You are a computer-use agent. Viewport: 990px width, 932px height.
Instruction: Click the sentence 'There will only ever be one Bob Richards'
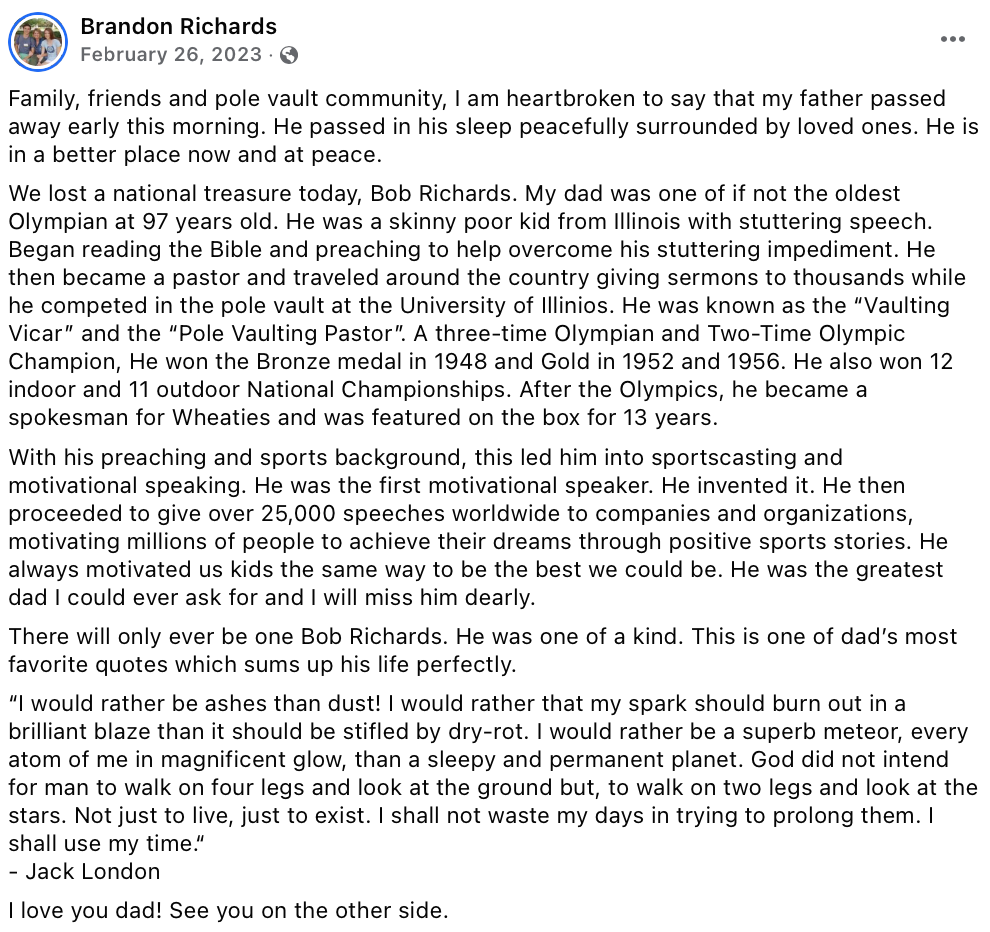tap(226, 636)
